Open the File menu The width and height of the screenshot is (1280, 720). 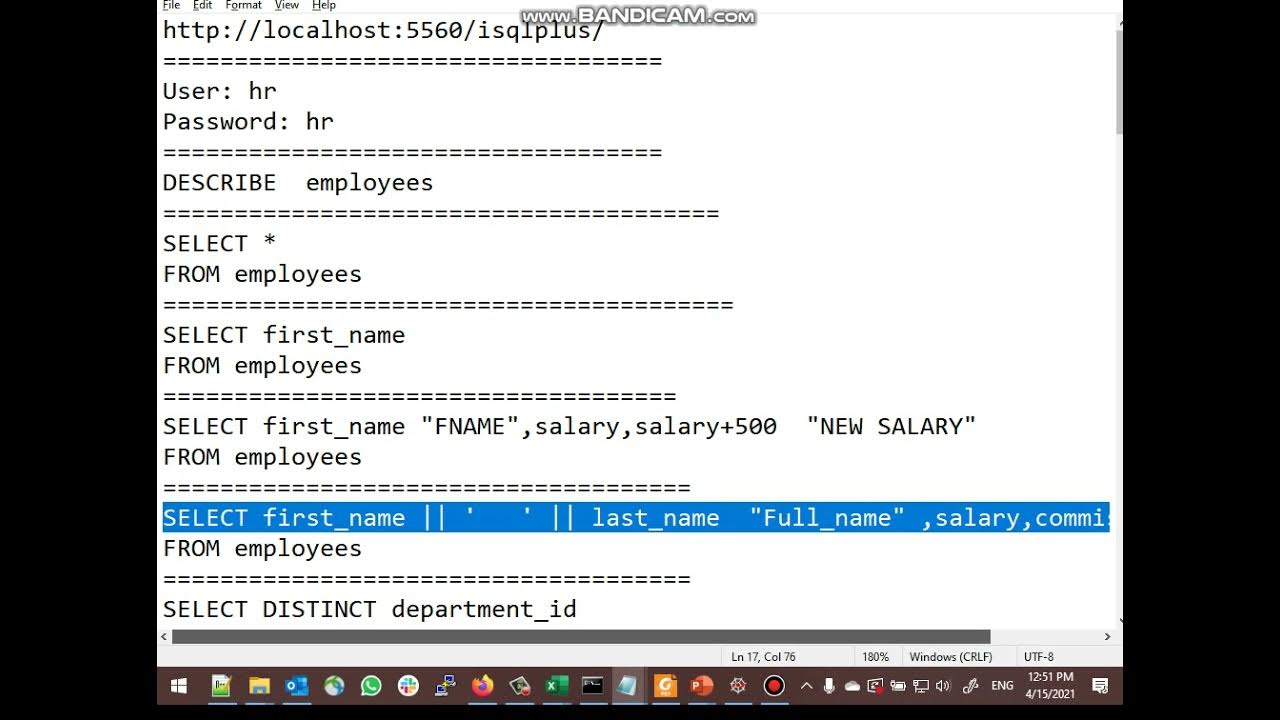point(172,6)
